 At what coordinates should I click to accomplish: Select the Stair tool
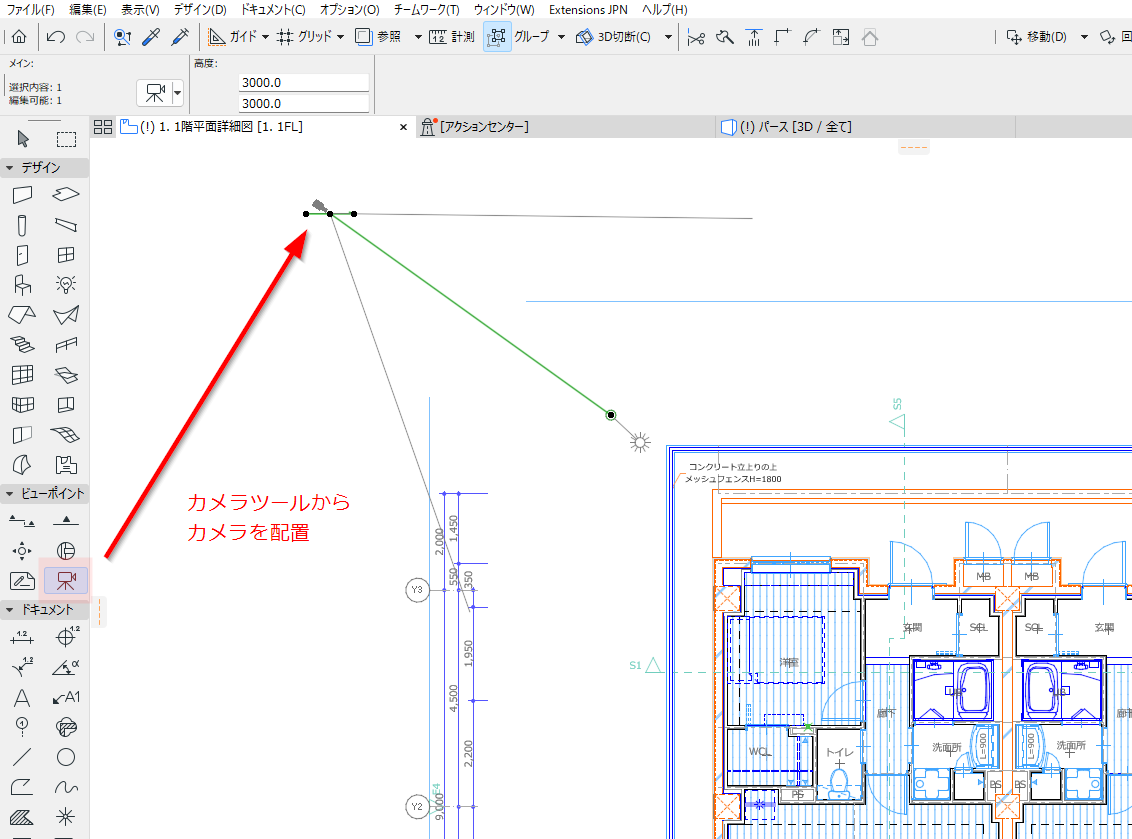point(22,345)
